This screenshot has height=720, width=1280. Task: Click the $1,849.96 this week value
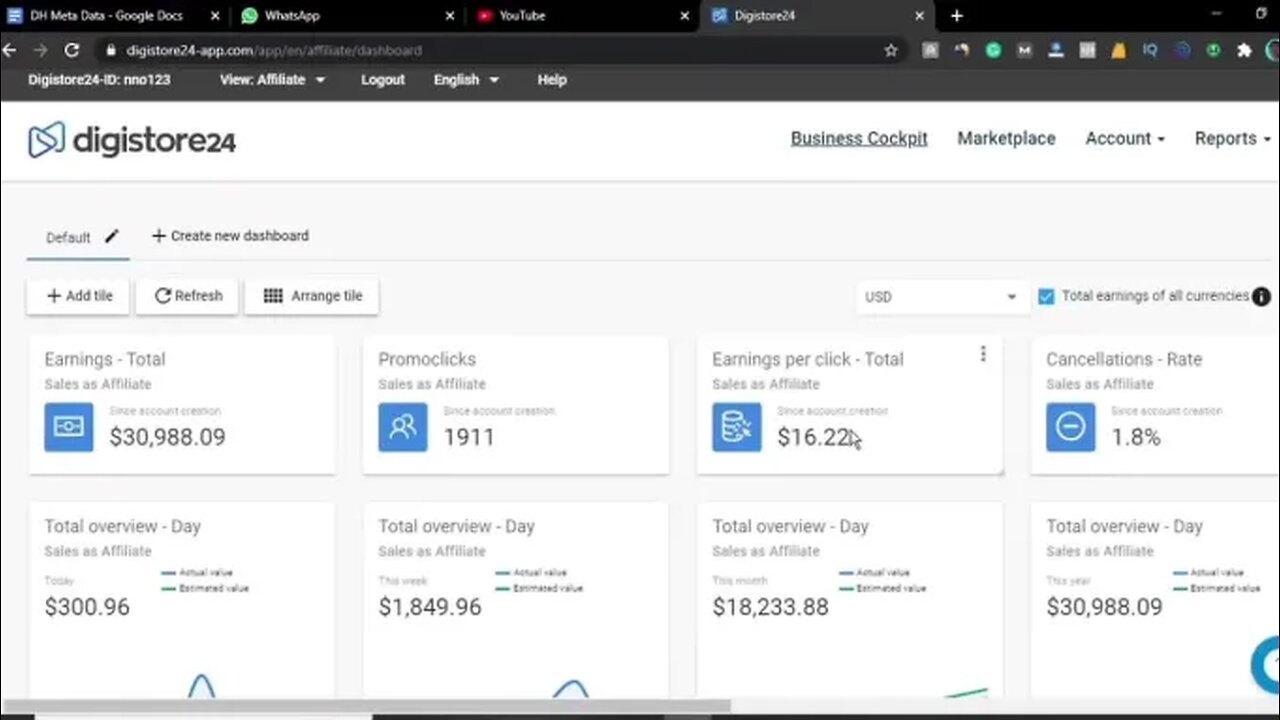pos(430,607)
